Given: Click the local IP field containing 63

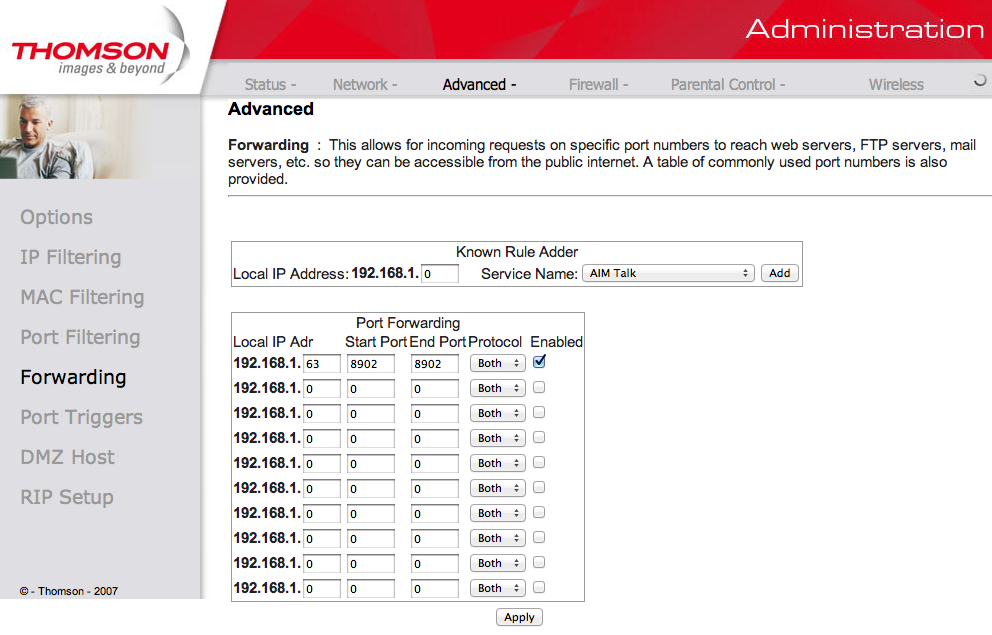Looking at the screenshot, I should point(321,364).
